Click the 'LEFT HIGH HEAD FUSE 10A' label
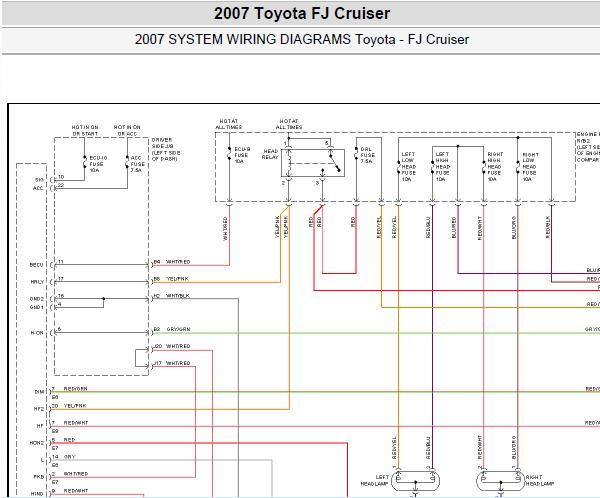The image size is (600, 498). click(442, 167)
